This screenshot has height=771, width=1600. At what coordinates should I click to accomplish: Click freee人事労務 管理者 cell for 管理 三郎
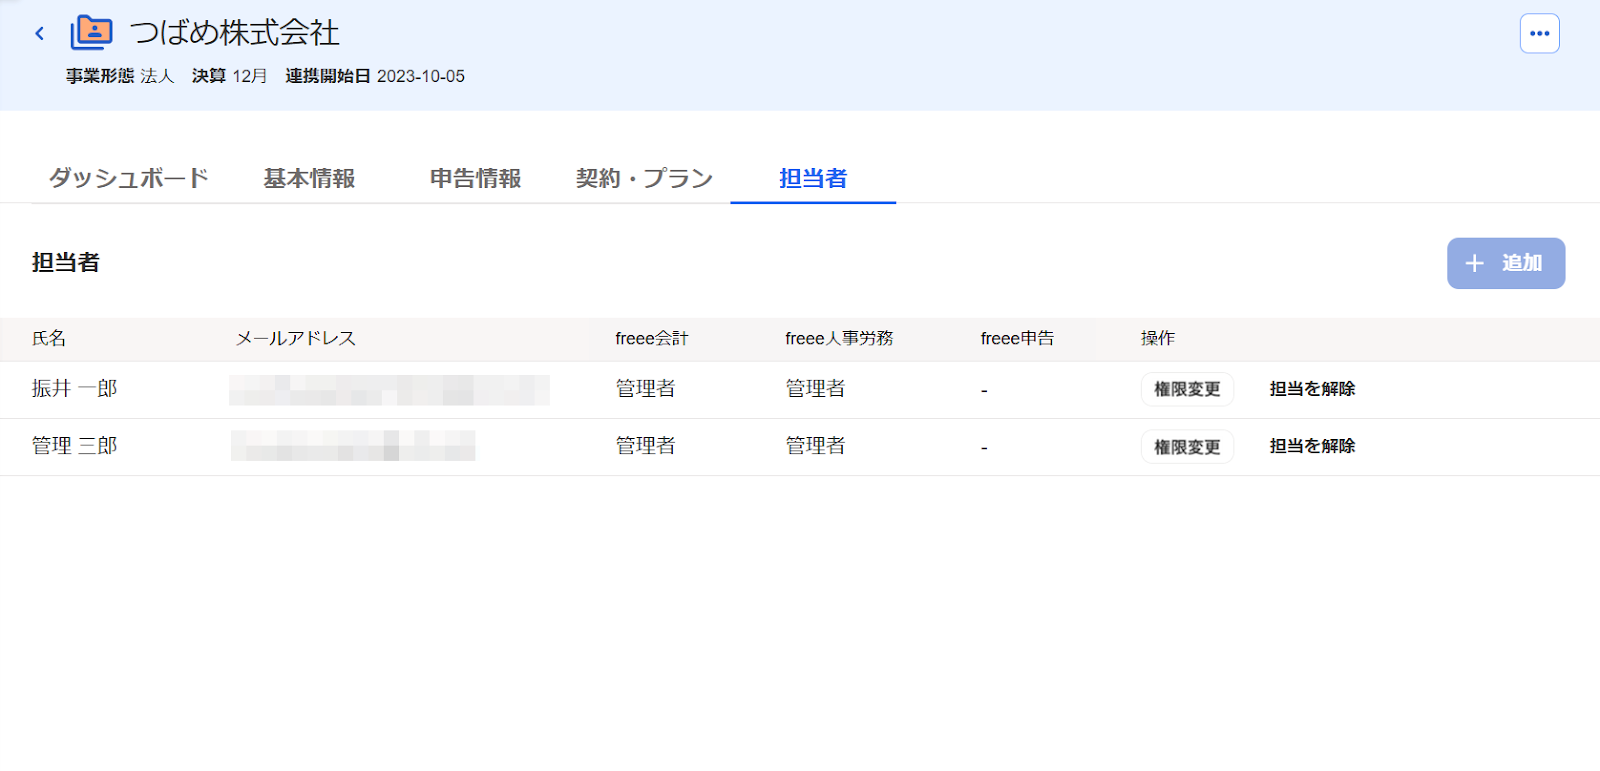click(x=815, y=445)
